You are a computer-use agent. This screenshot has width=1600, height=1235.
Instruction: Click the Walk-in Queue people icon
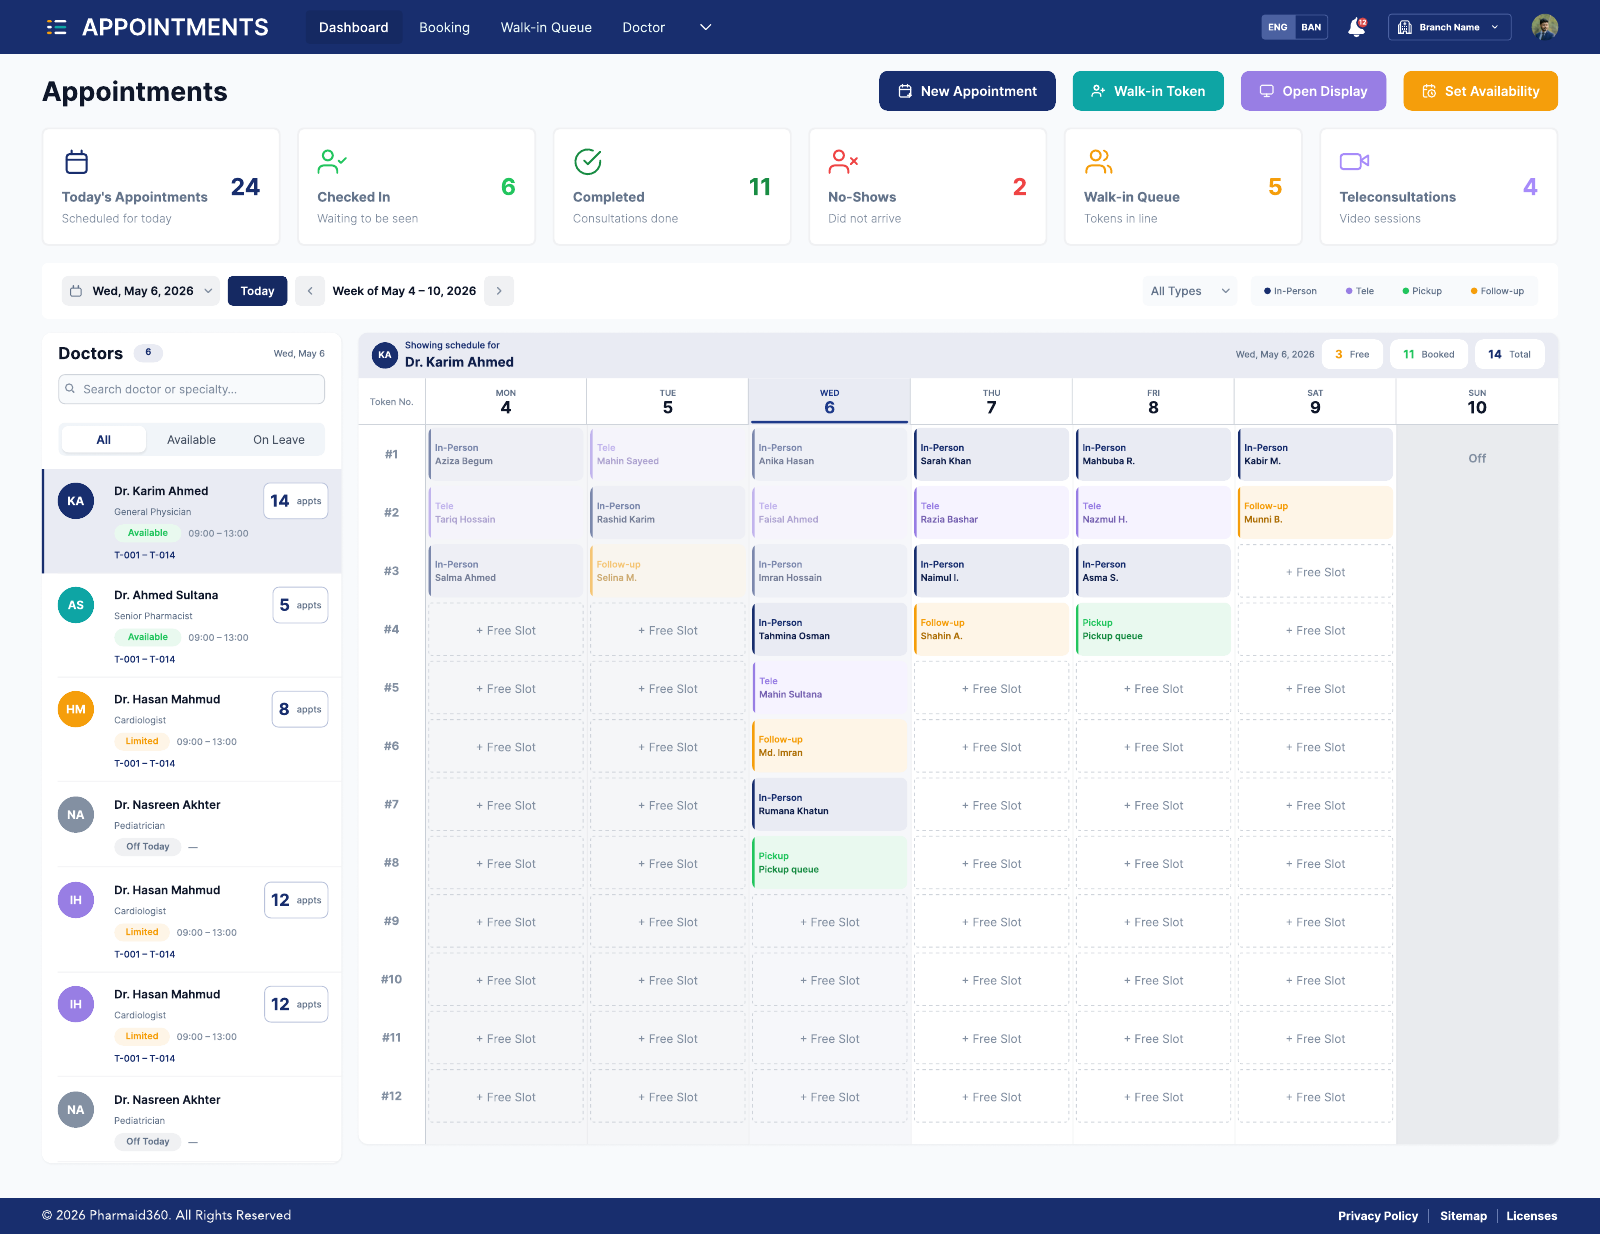pos(1099,161)
